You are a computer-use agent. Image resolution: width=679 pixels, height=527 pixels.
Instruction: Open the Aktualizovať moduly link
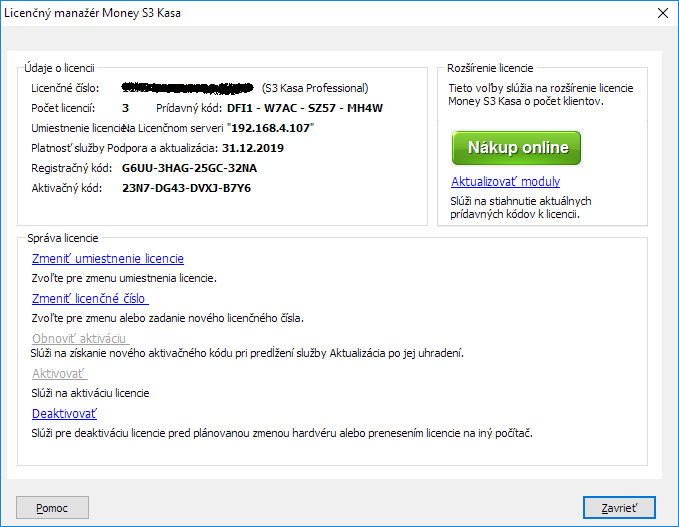pyautogui.click(x=505, y=181)
